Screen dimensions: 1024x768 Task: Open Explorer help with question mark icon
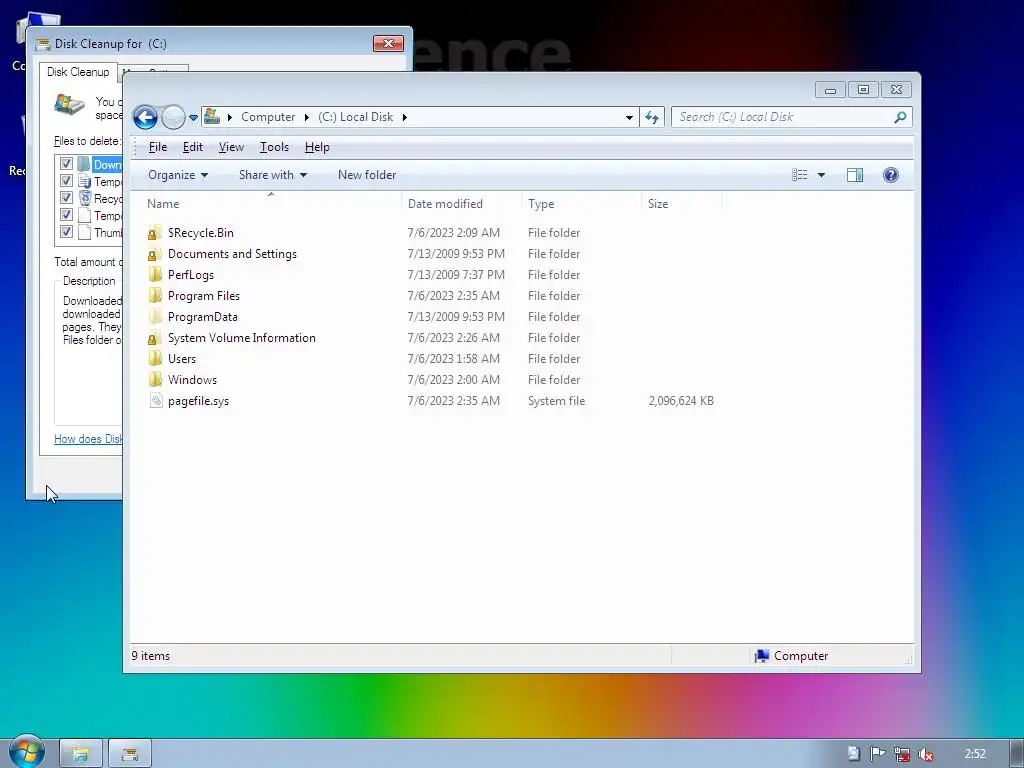coord(891,175)
